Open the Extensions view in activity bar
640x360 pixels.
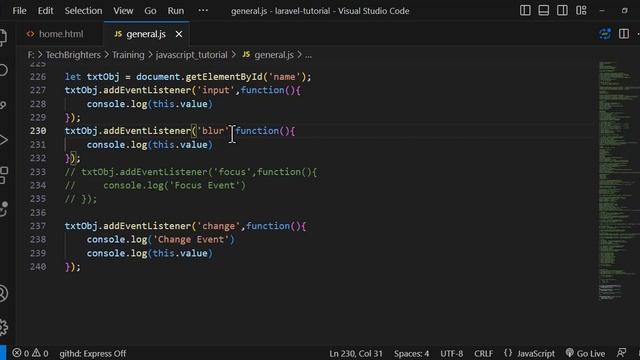(3, 175)
